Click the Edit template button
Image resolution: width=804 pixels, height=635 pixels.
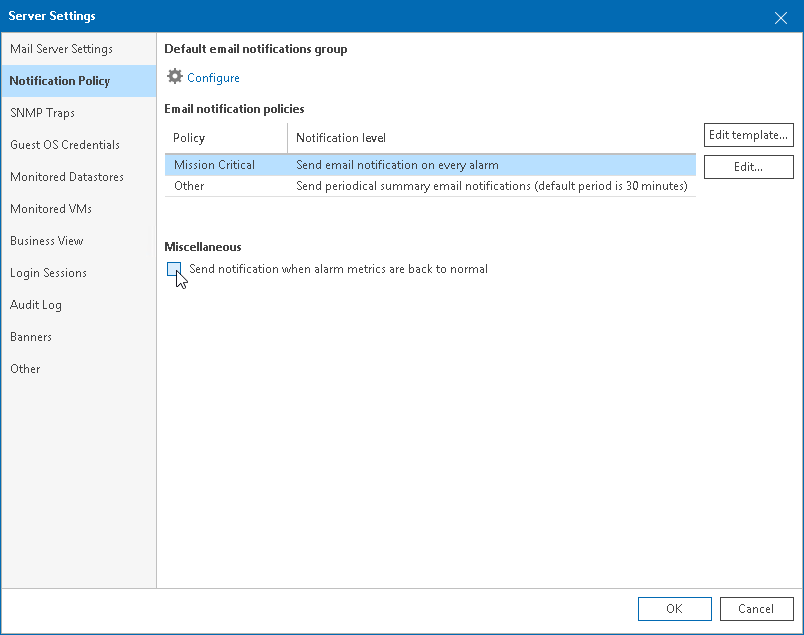pyautogui.click(x=748, y=135)
